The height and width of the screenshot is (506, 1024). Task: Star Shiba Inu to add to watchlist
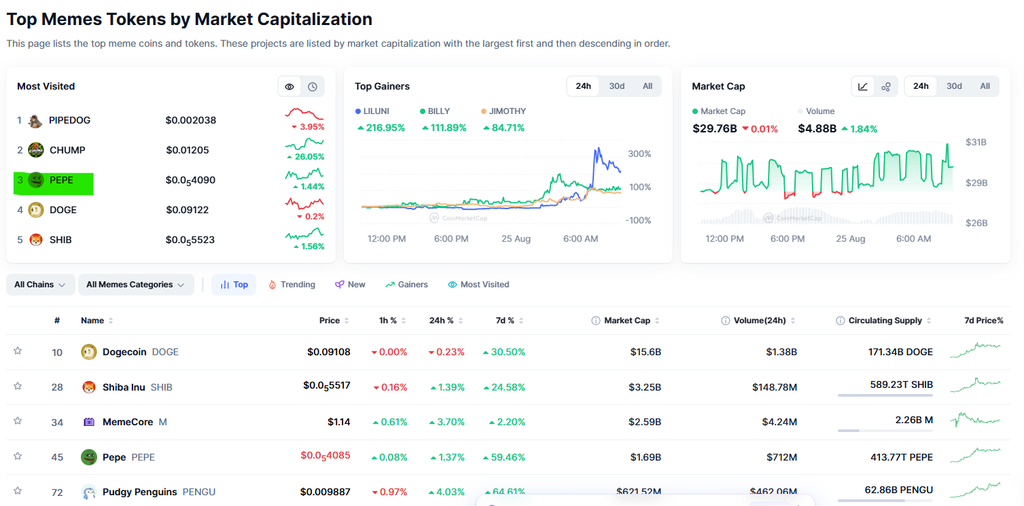pyautogui.click(x=18, y=387)
